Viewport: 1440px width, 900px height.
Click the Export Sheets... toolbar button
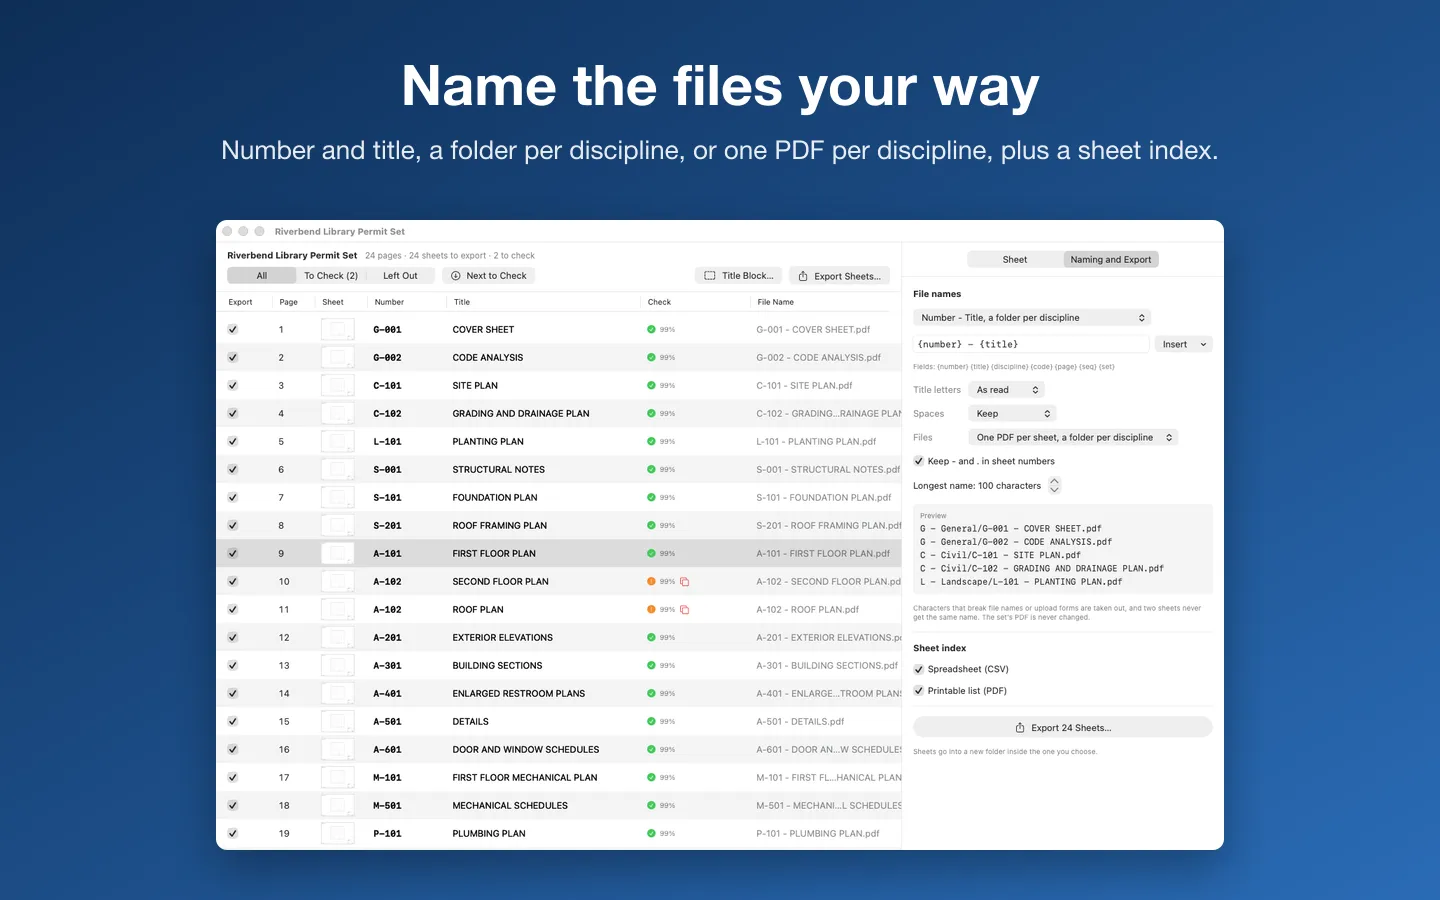pos(840,276)
